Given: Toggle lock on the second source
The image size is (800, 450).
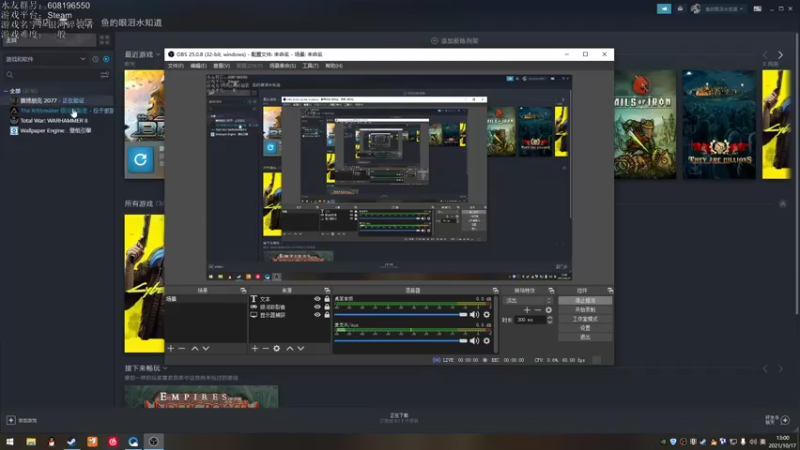Looking at the screenshot, I should [327, 307].
